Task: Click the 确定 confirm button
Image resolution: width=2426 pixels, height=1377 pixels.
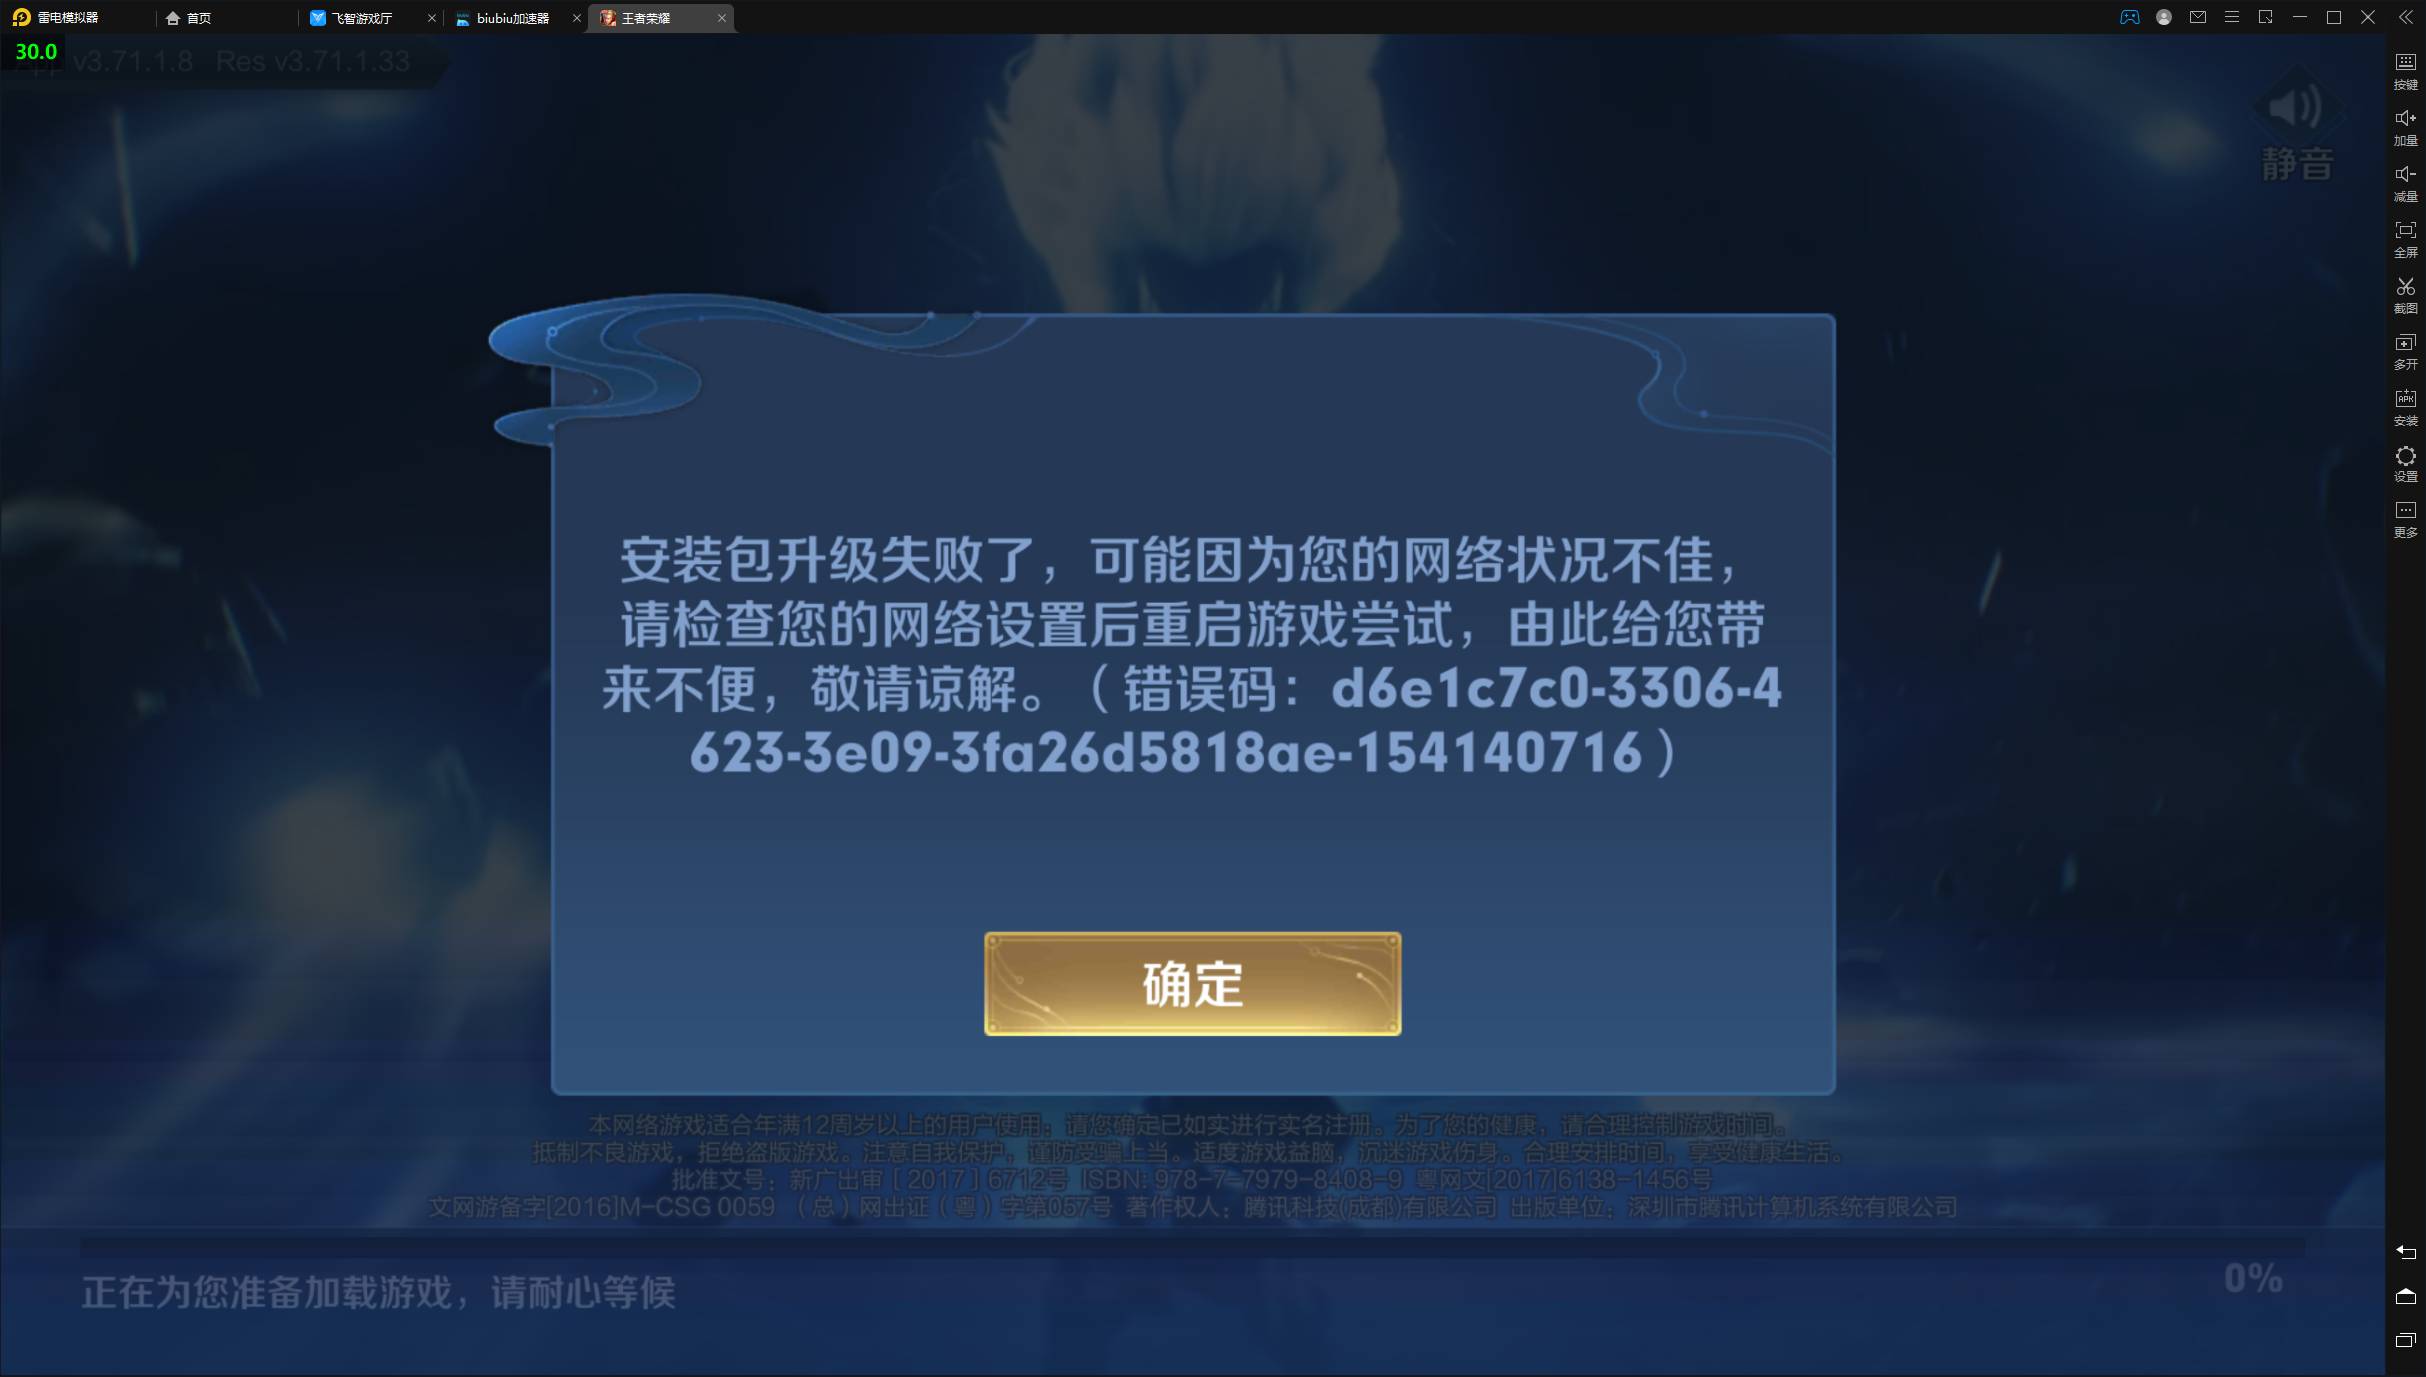Action: pyautogui.click(x=1192, y=984)
